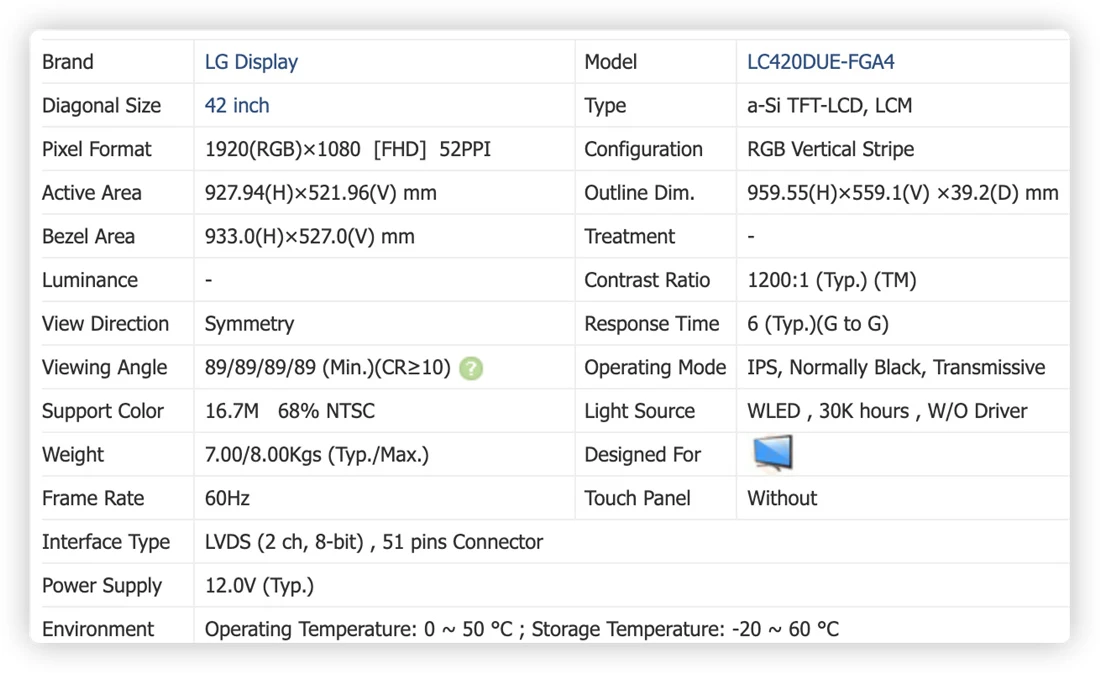This screenshot has width=1100, height=673.
Task: Select the Bezel Area value 933.0(H)×527.0(V) mm
Action: pos(309,236)
